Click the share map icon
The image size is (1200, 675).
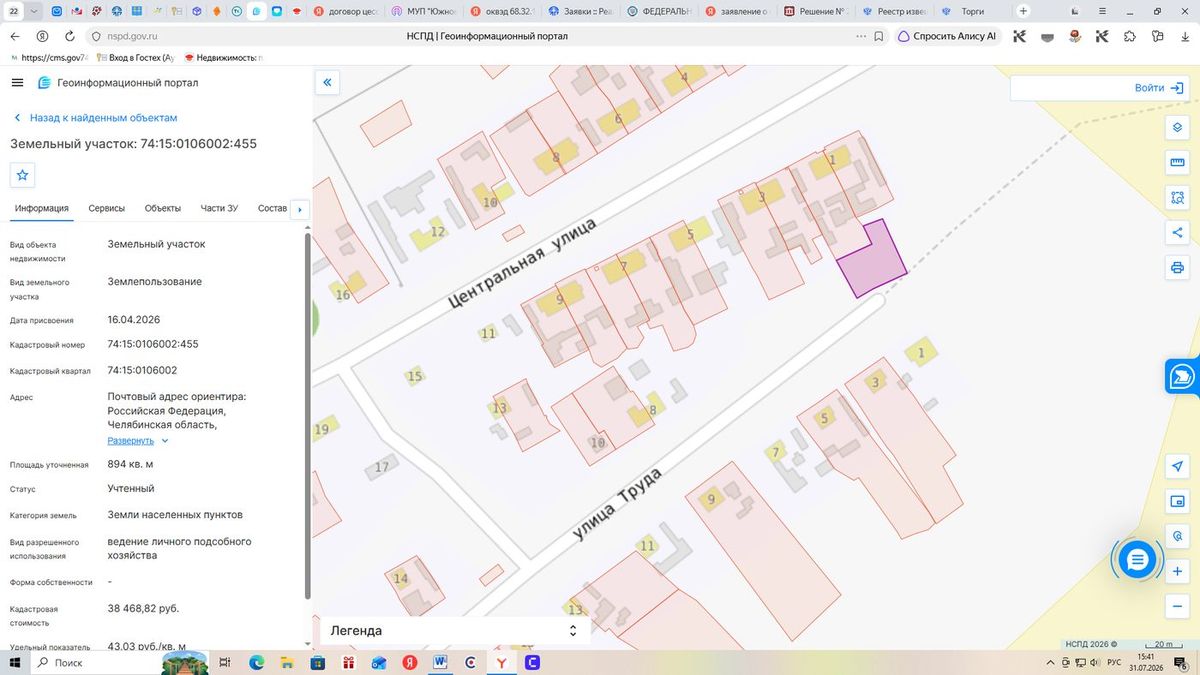1177,233
